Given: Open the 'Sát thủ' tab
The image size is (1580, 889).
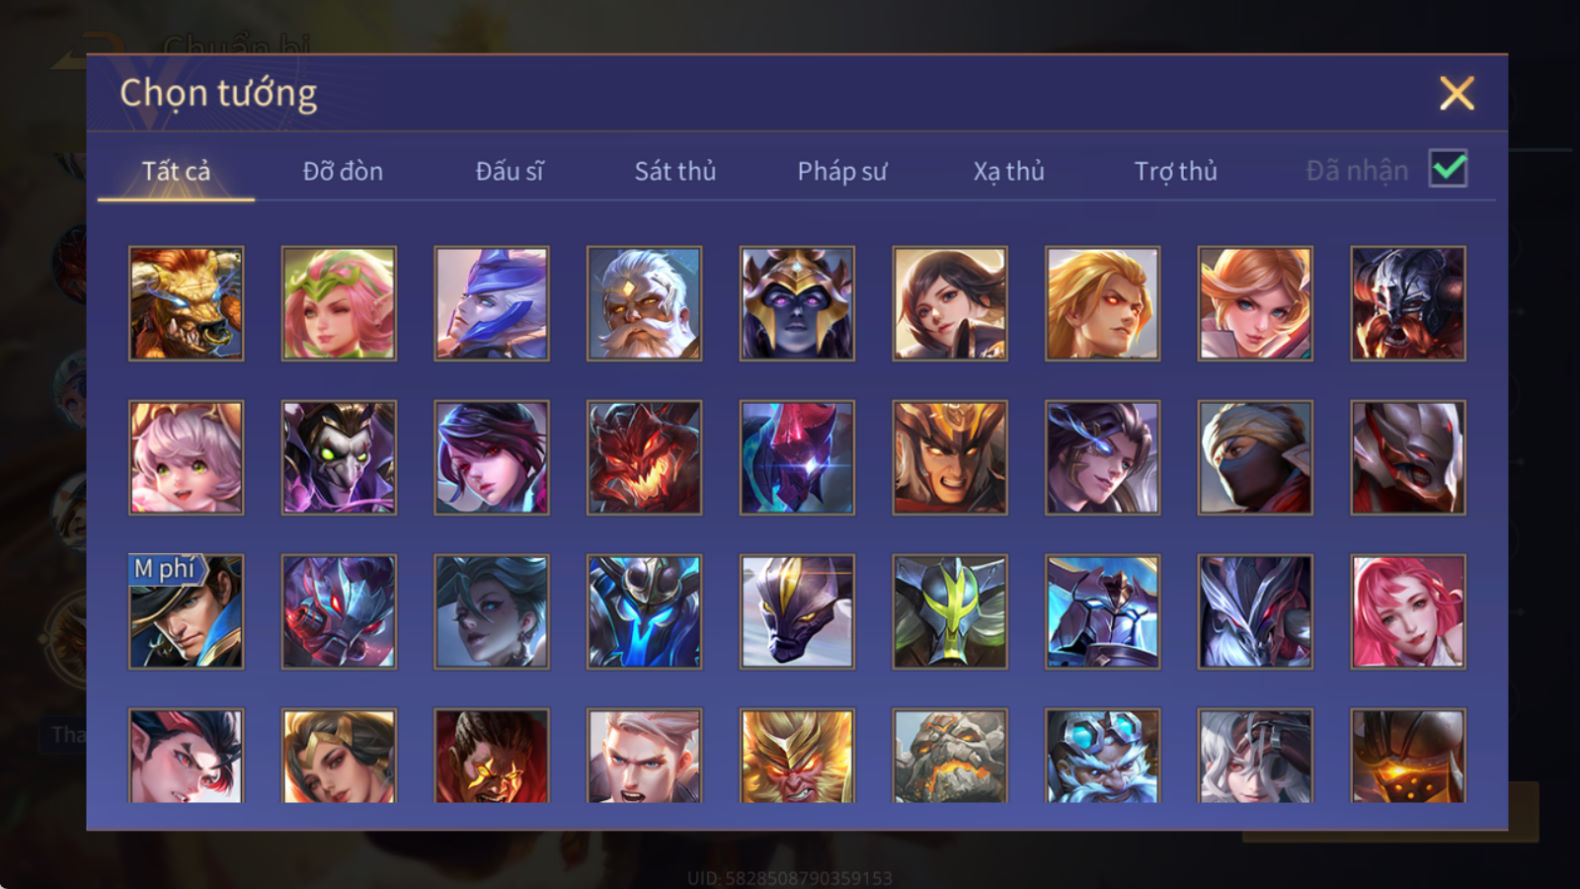Looking at the screenshot, I should click(675, 171).
